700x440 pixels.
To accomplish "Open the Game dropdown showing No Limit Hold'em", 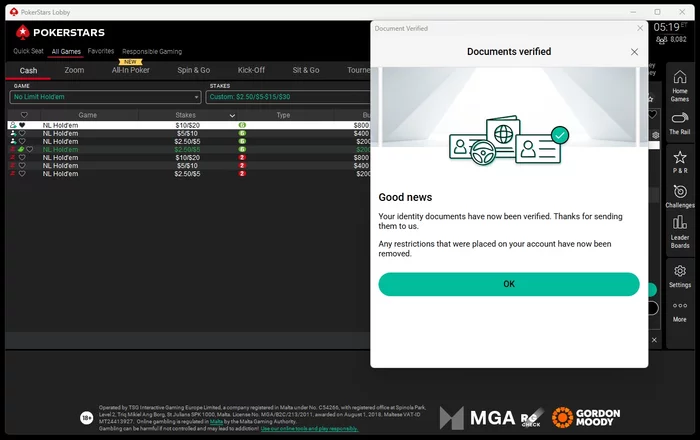I will point(105,97).
